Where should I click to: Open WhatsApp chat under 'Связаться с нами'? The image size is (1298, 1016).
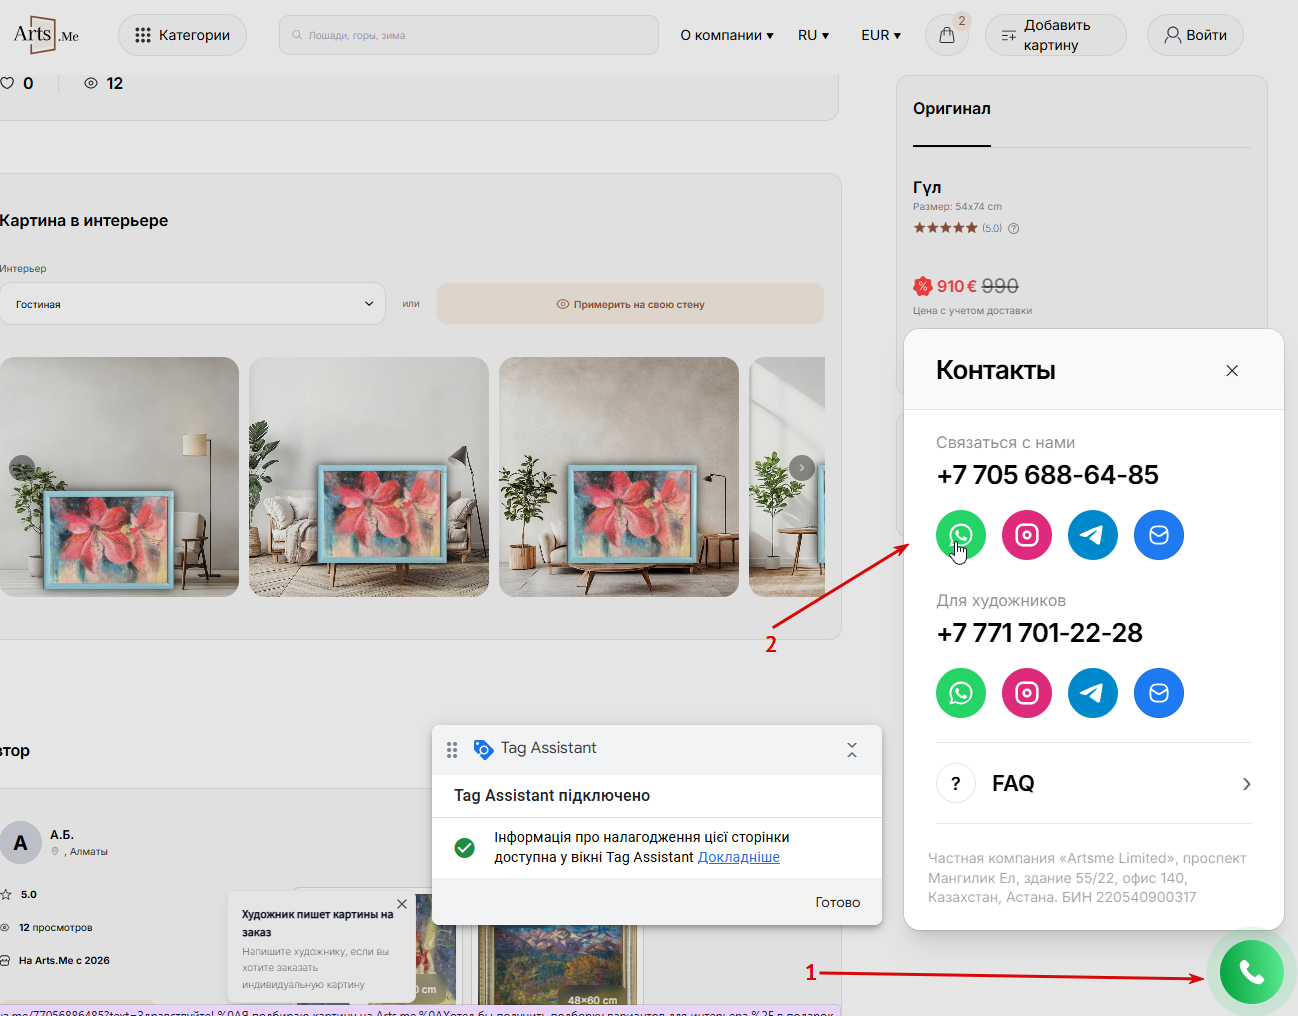tap(961, 535)
